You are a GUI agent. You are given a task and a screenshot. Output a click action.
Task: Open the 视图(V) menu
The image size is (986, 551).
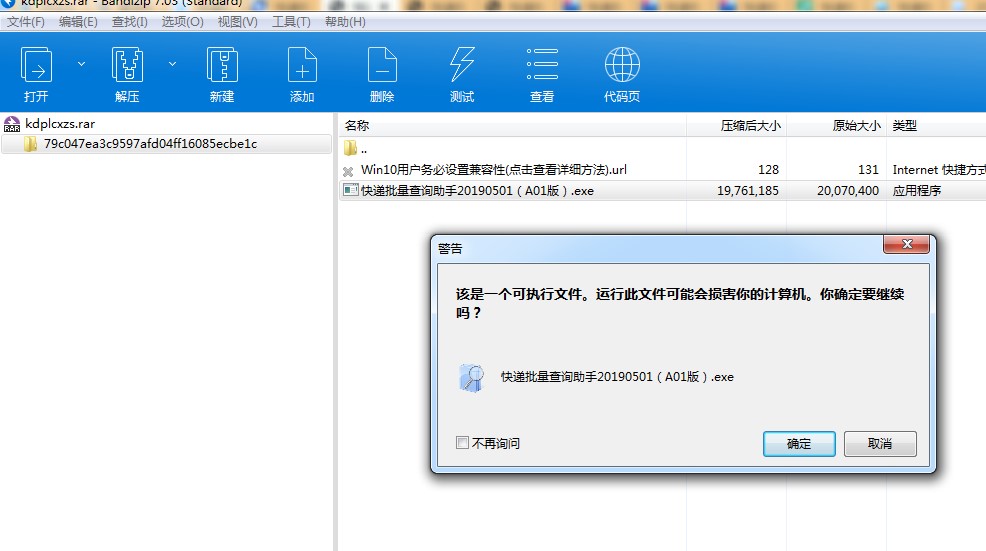pos(238,22)
